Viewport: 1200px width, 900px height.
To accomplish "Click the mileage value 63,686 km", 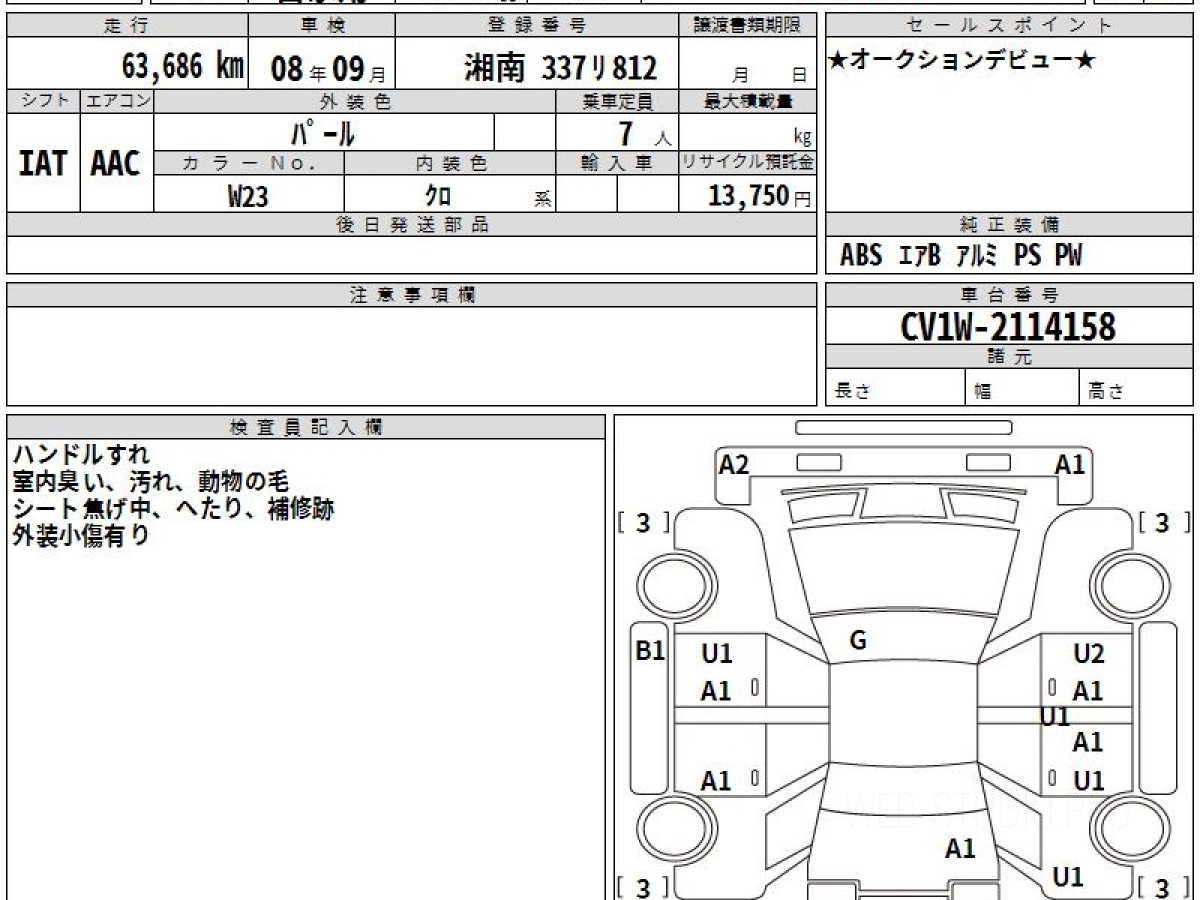I will point(183,67).
